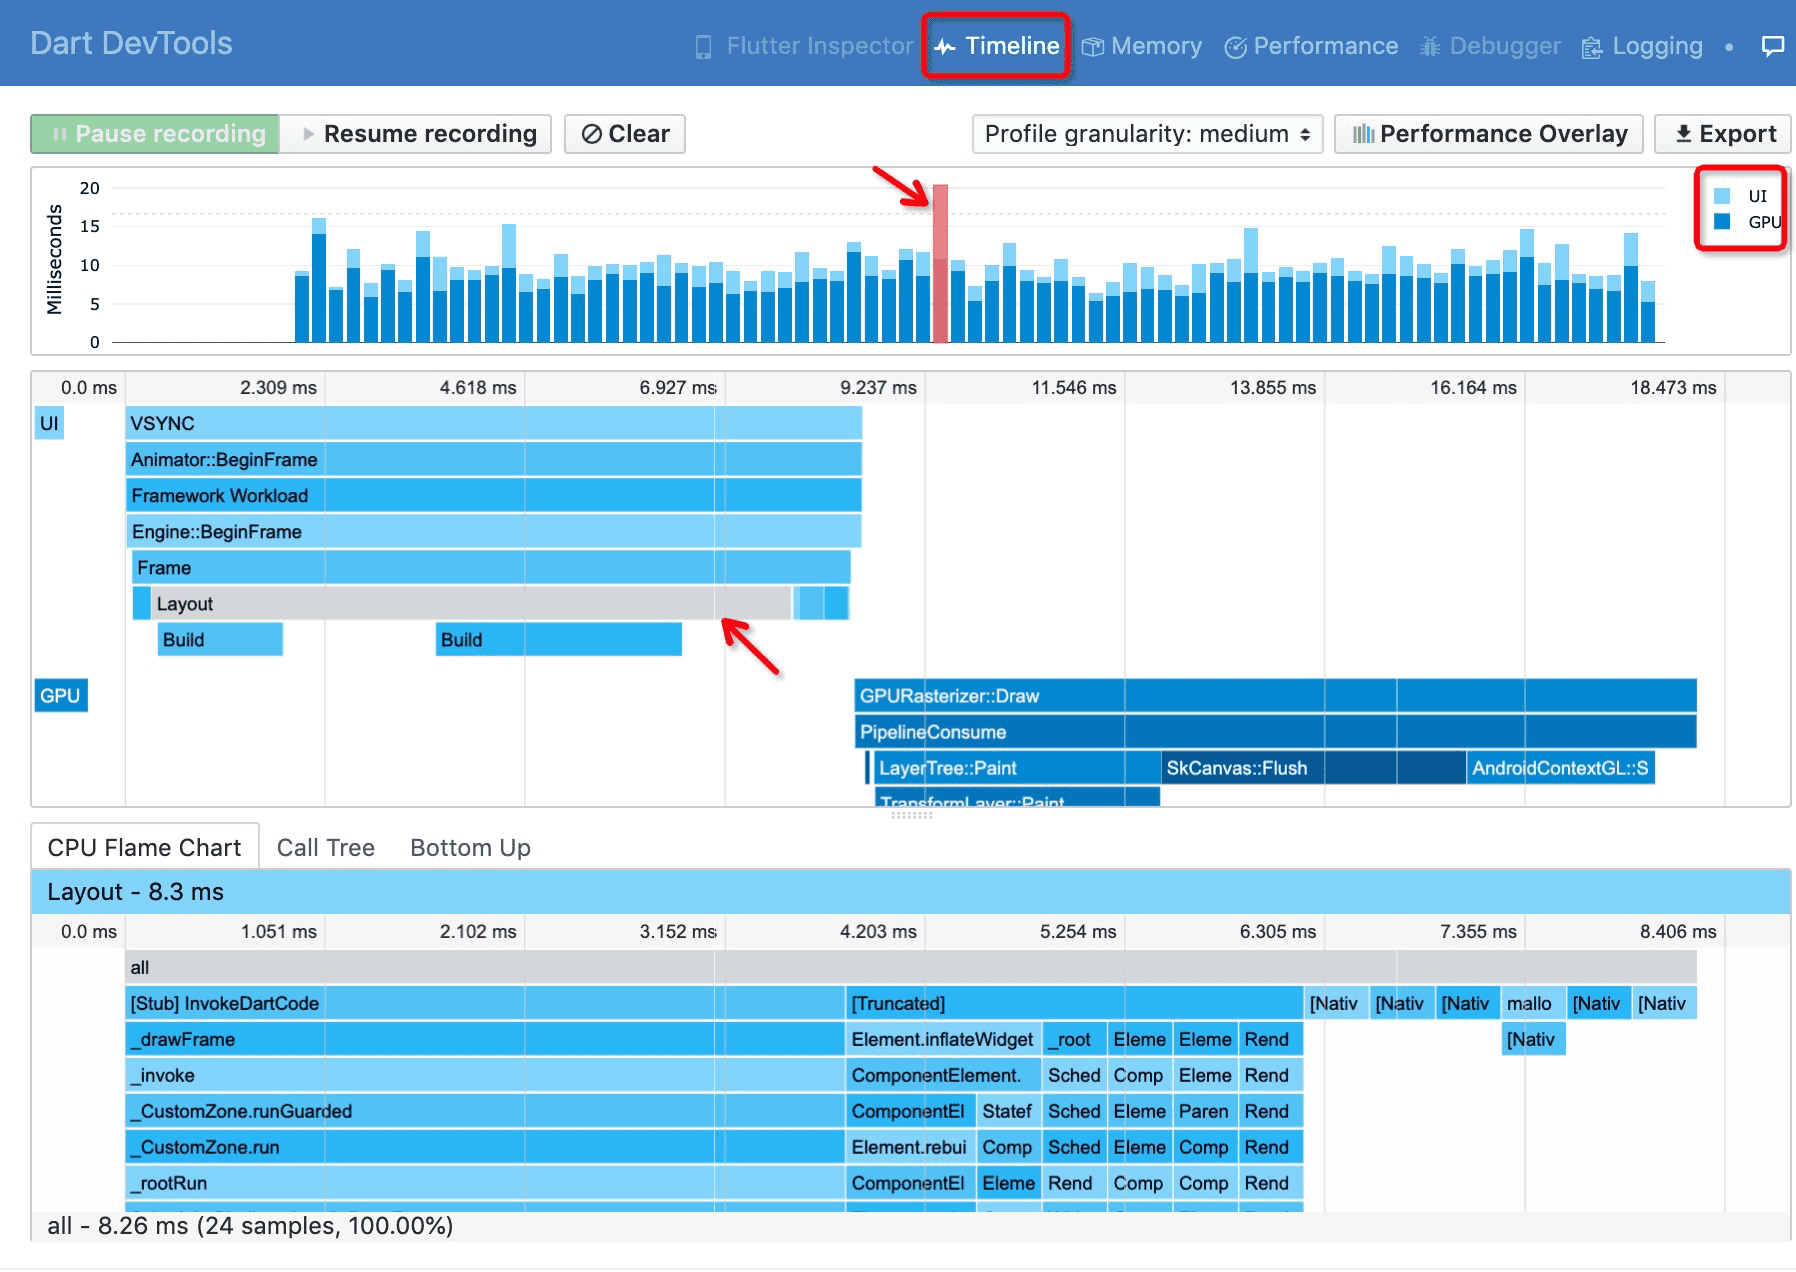Click the Dart DevTools title

click(x=131, y=43)
